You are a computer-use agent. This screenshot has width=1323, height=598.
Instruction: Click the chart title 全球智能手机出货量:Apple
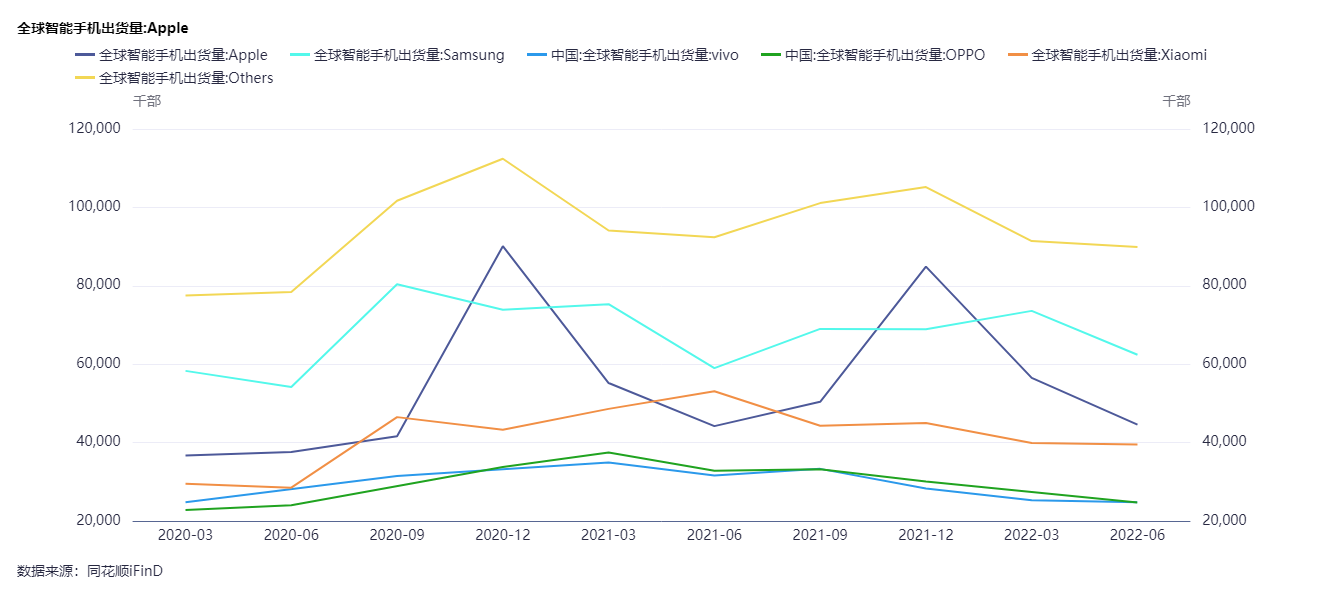click(103, 28)
